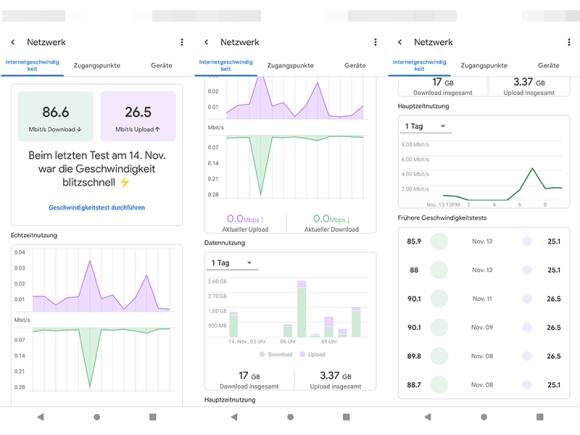
Task: Tap Android recents button on right screen
Action: (x=540, y=417)
